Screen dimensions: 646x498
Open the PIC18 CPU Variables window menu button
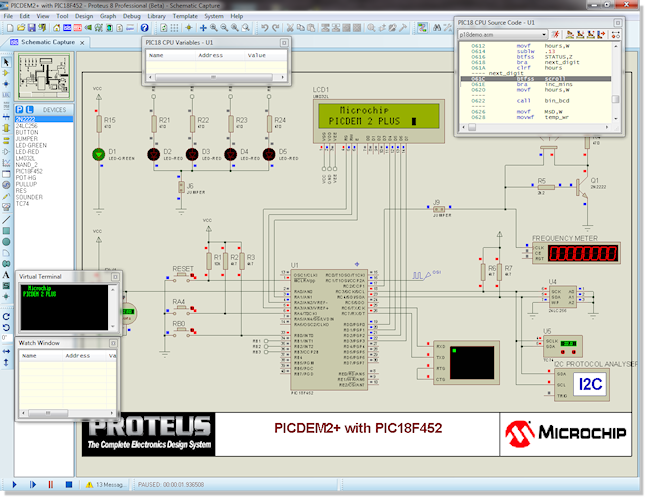(x=284, y=42)
